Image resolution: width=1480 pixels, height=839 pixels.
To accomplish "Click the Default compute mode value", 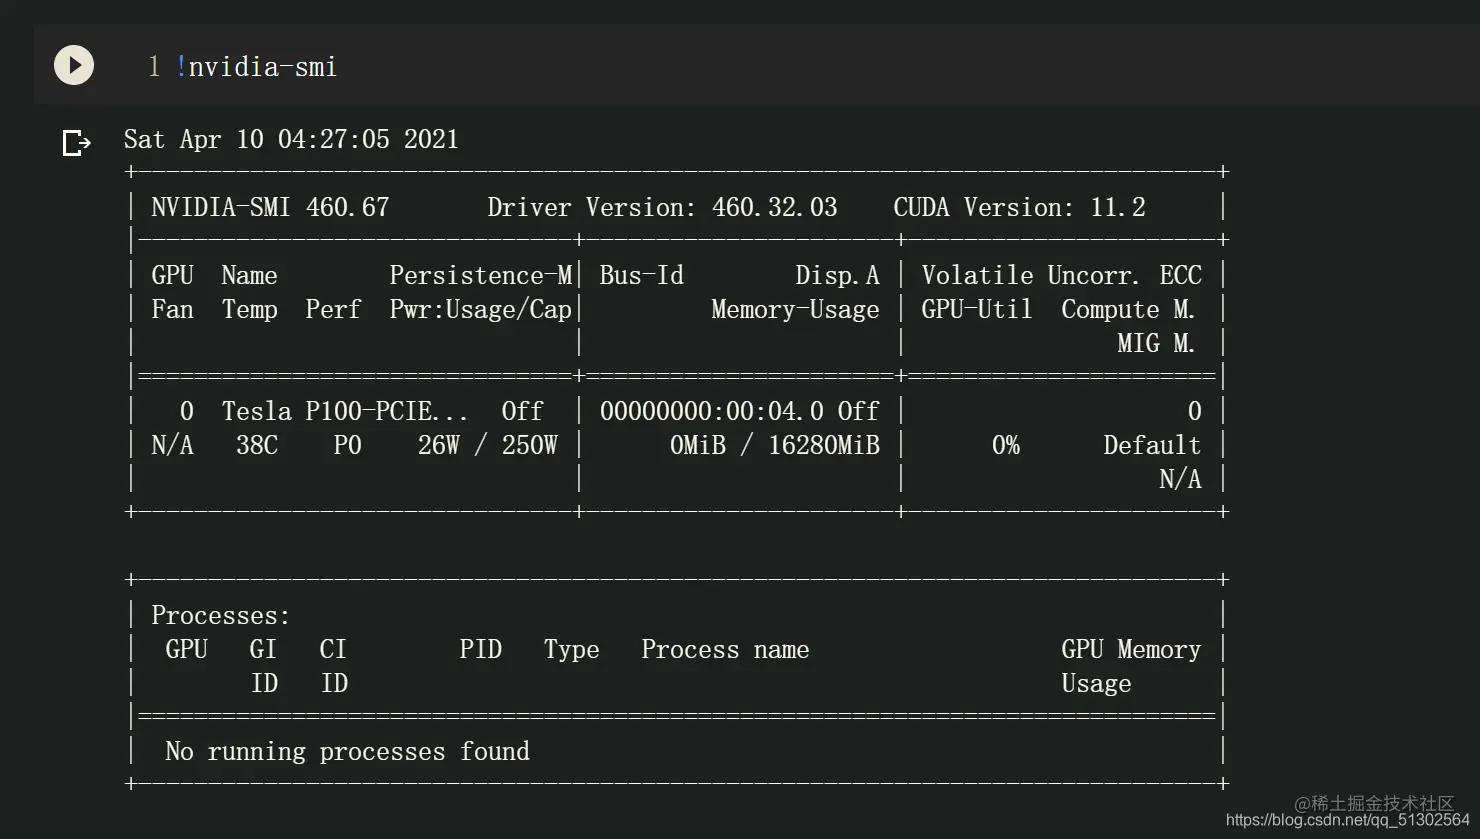I will point(1152,445).
